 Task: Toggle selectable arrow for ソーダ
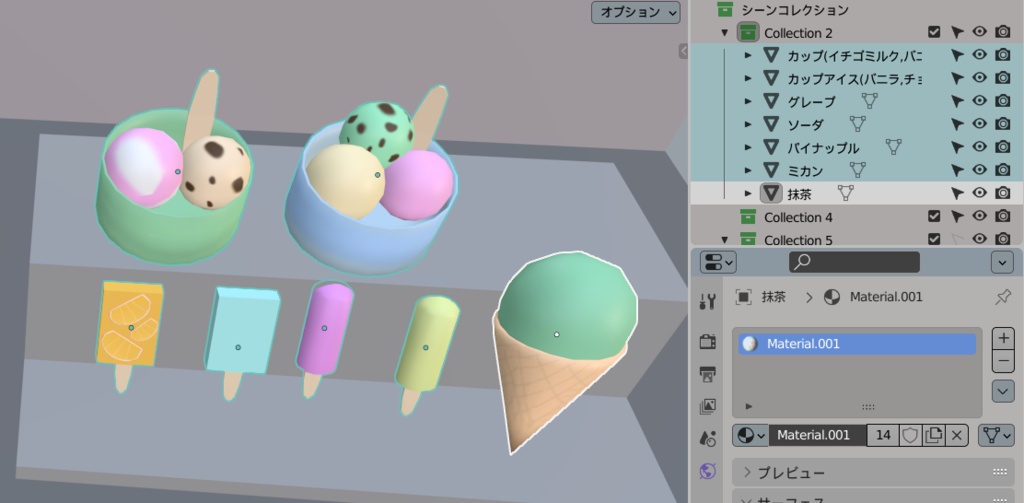pos(957,124)
